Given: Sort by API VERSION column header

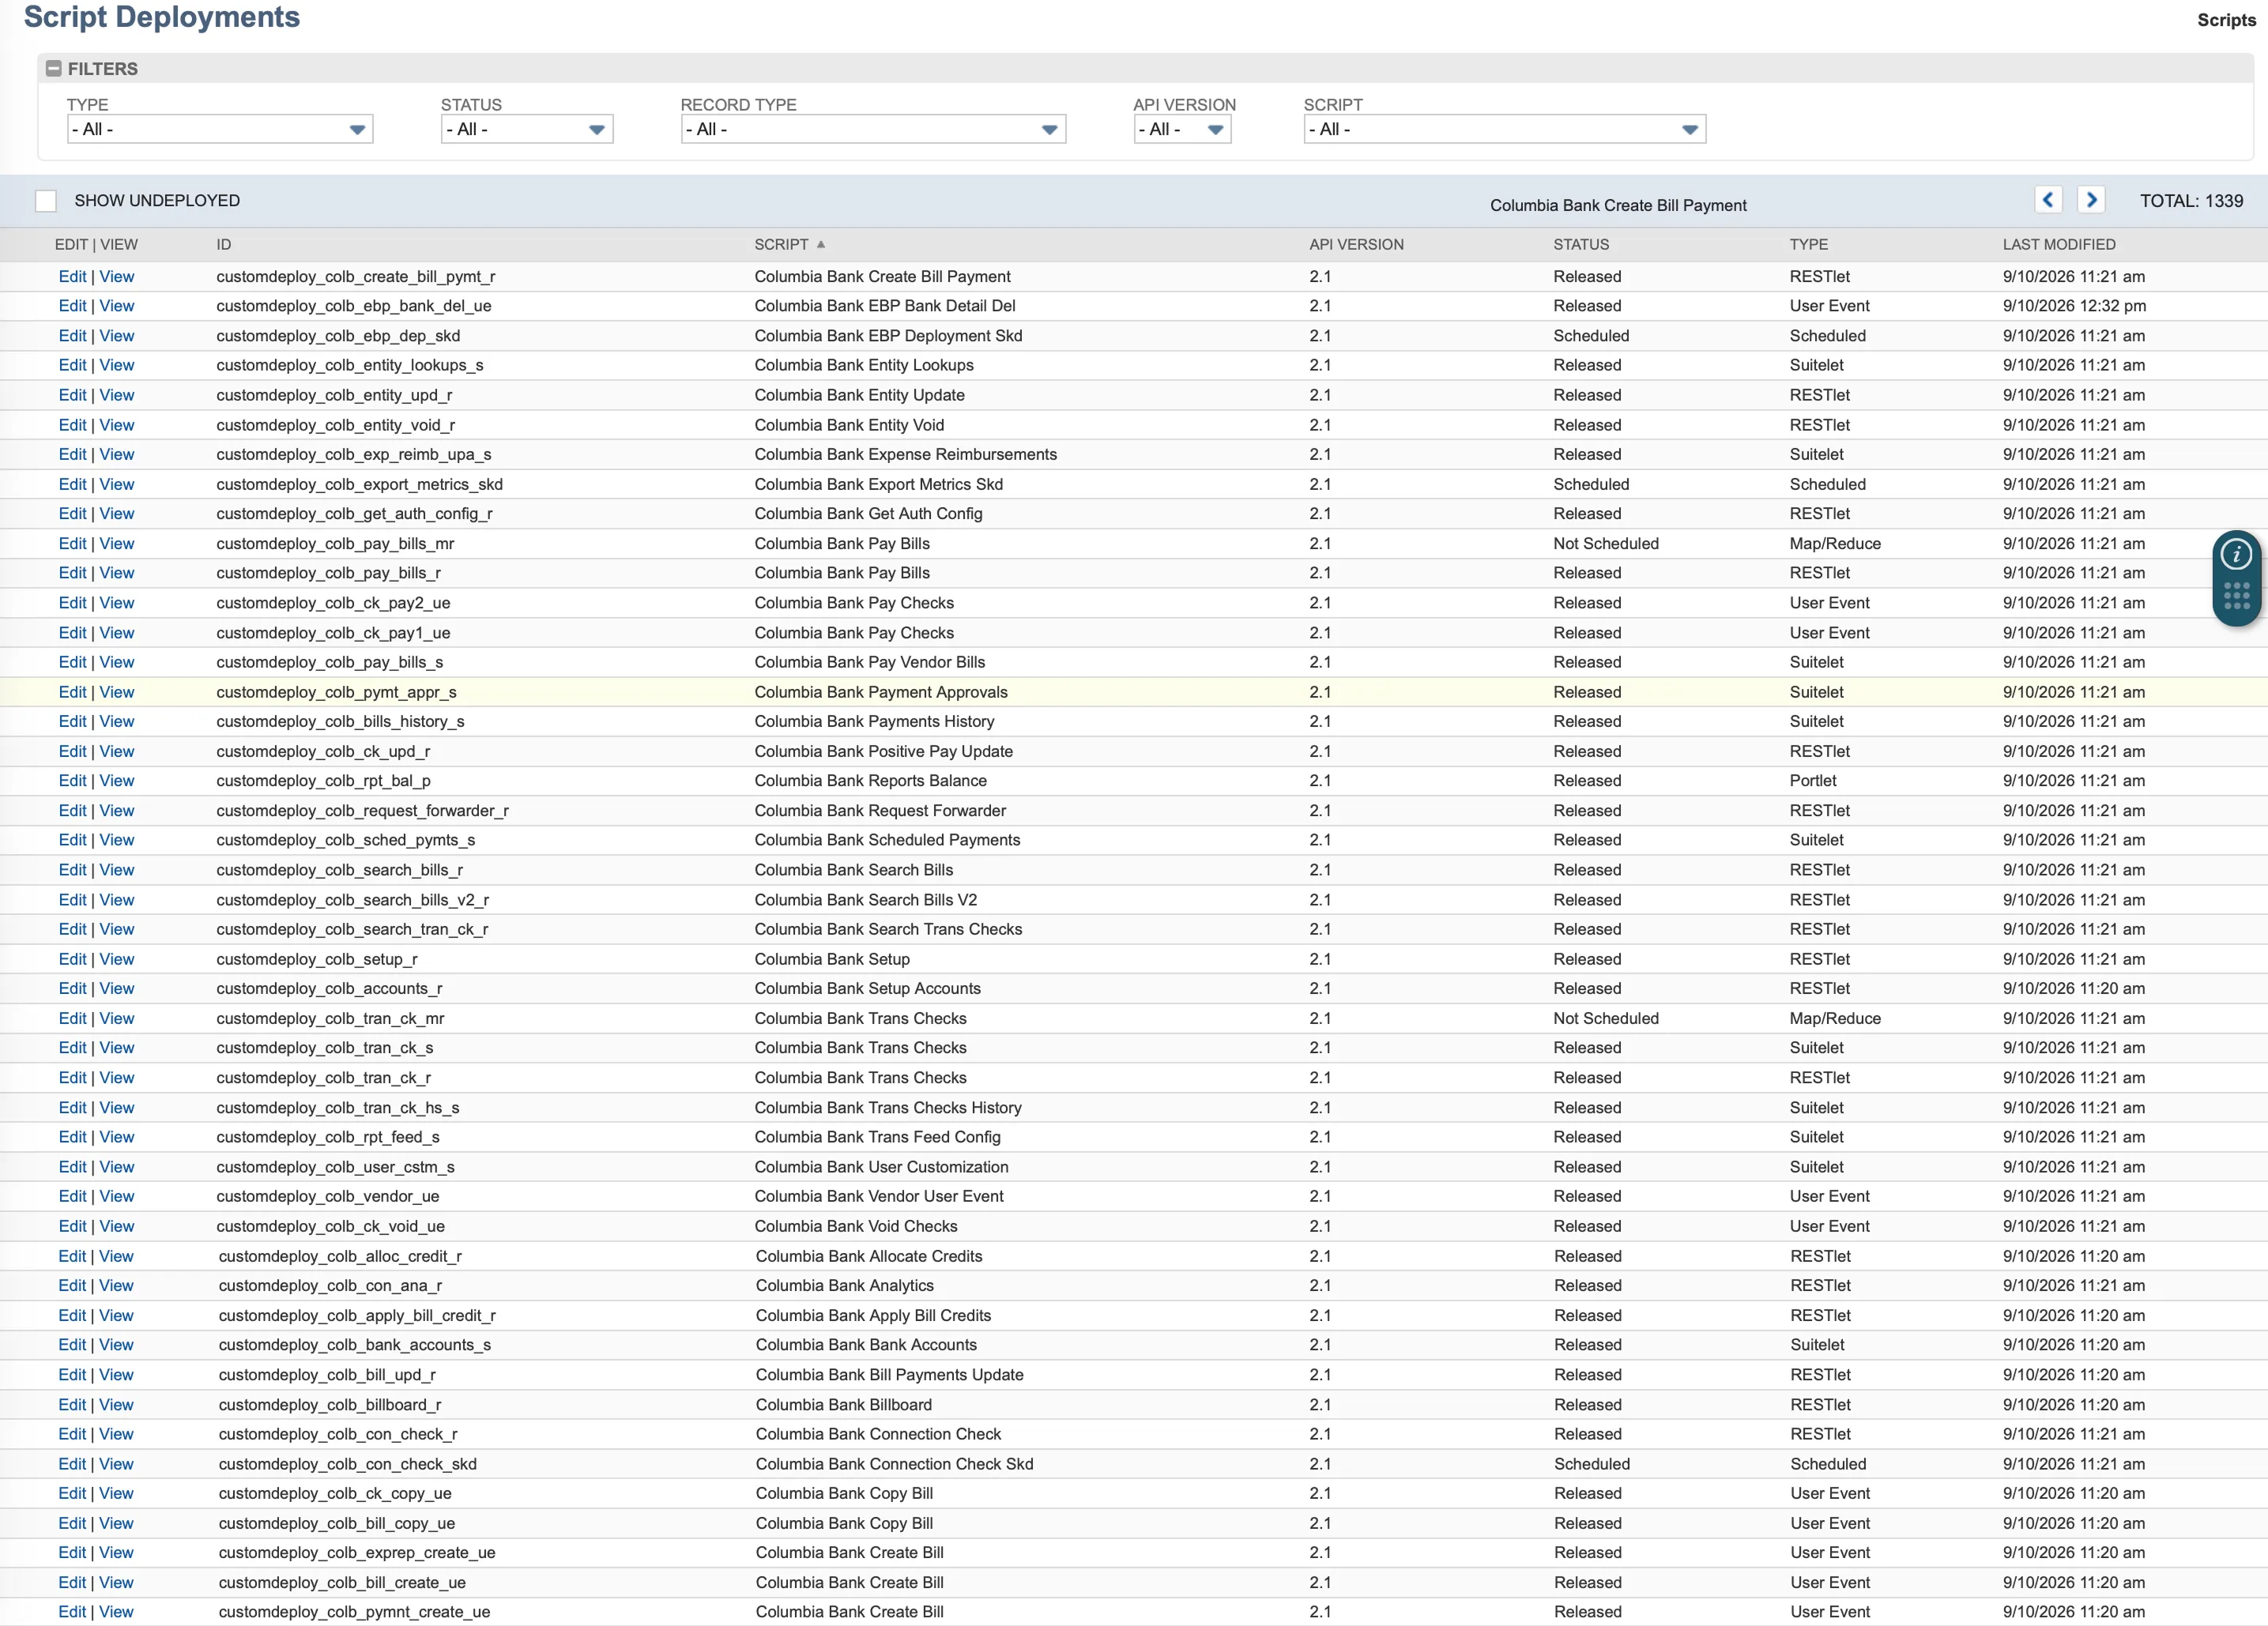Looking at the screenshot, I should pos(1356,244).
